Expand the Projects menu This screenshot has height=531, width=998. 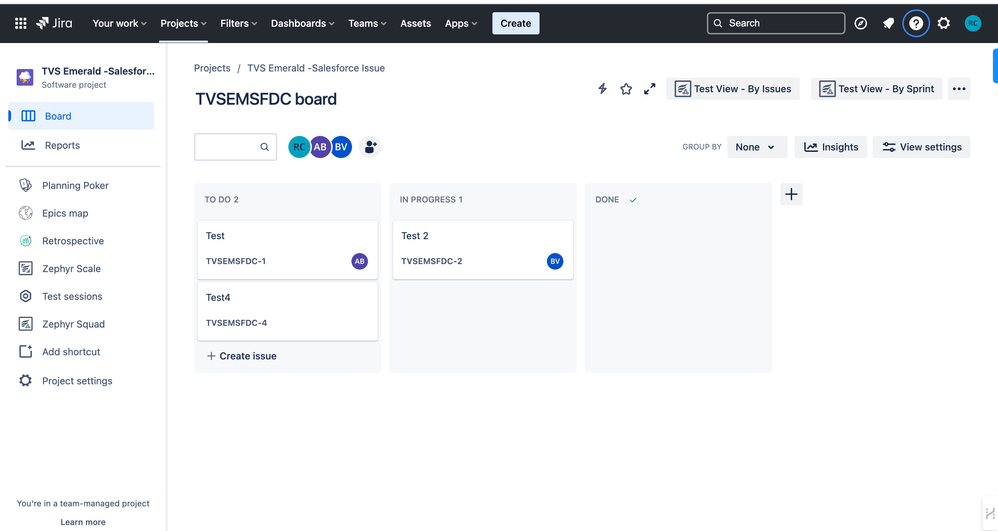[x=183, y=24]
